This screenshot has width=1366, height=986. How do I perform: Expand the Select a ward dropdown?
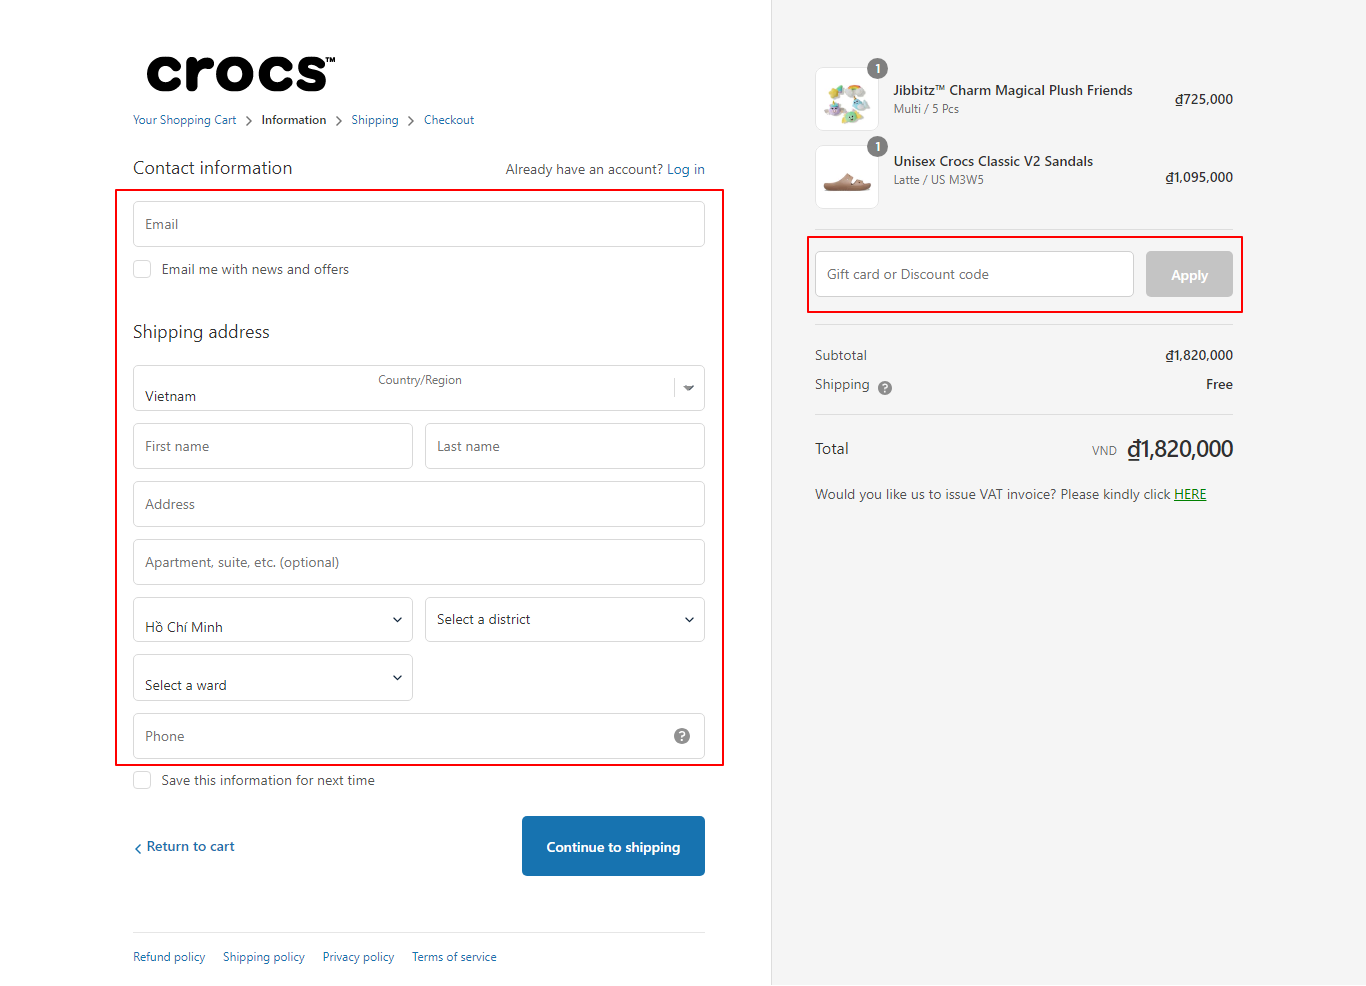coord(273,678)
